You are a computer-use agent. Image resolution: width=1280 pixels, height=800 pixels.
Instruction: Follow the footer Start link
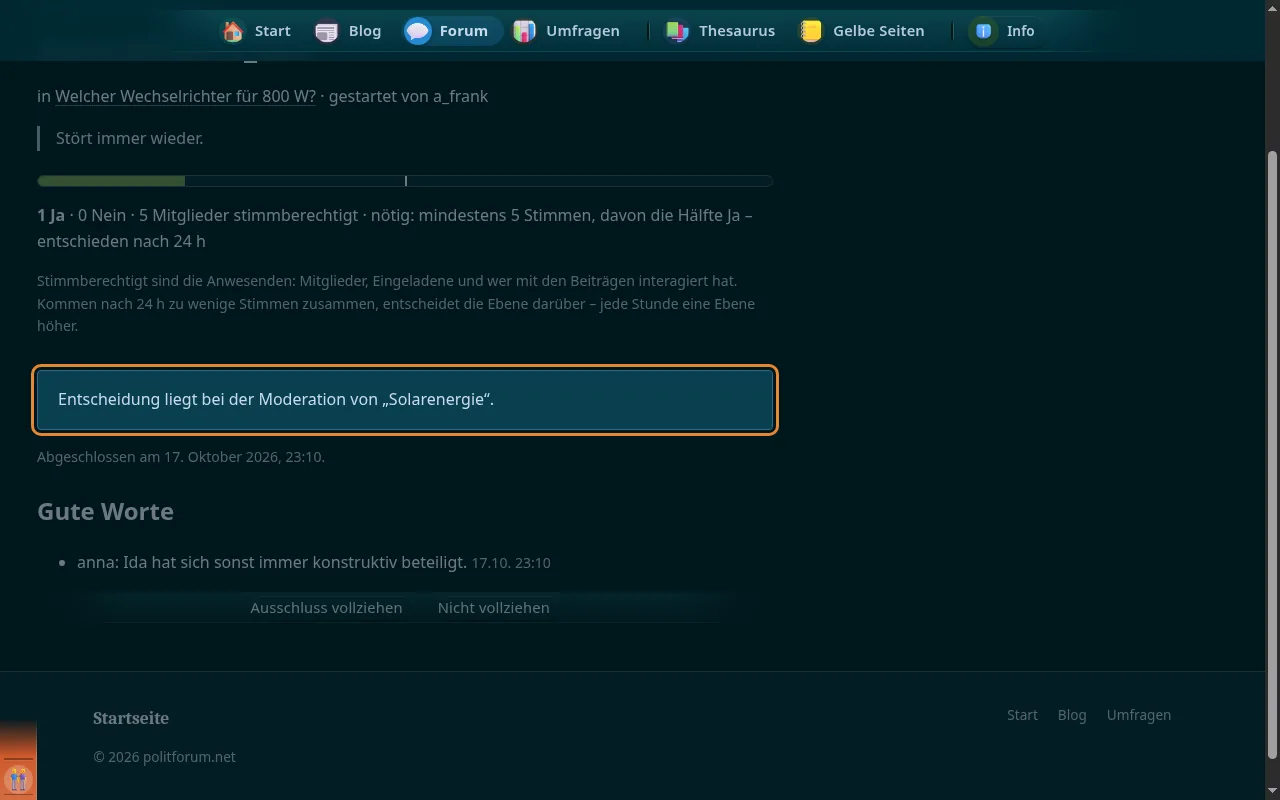coord(1022,714)
